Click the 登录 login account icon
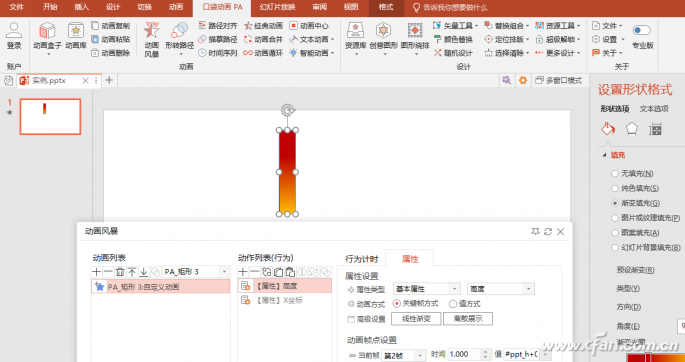This screenshot has height=362, width=685. (14, 36)
